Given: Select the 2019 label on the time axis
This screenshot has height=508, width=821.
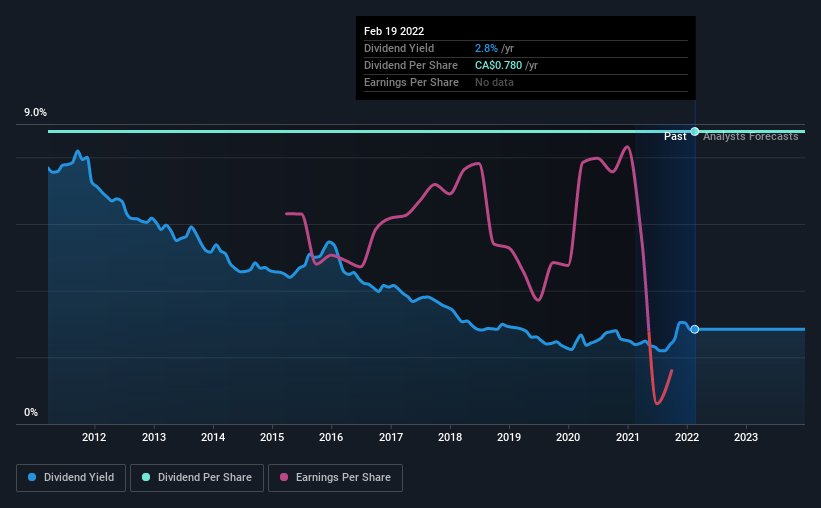Looking at the screenshot, I should tap(508, 437).
